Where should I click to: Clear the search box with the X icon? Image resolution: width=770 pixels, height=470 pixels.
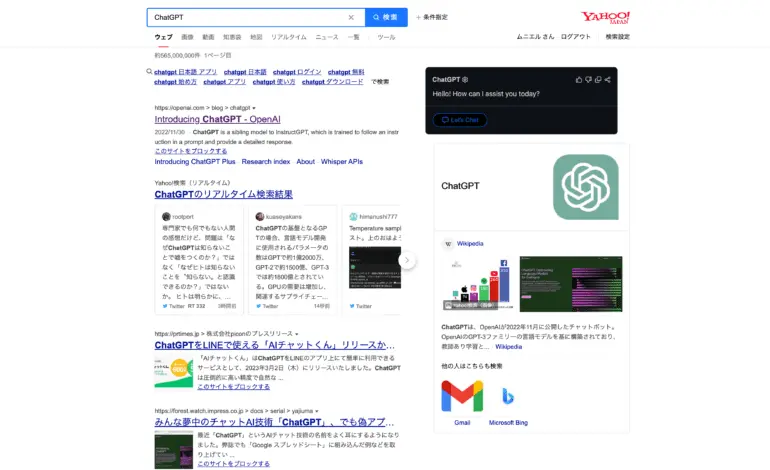click(x=351, y=17)
